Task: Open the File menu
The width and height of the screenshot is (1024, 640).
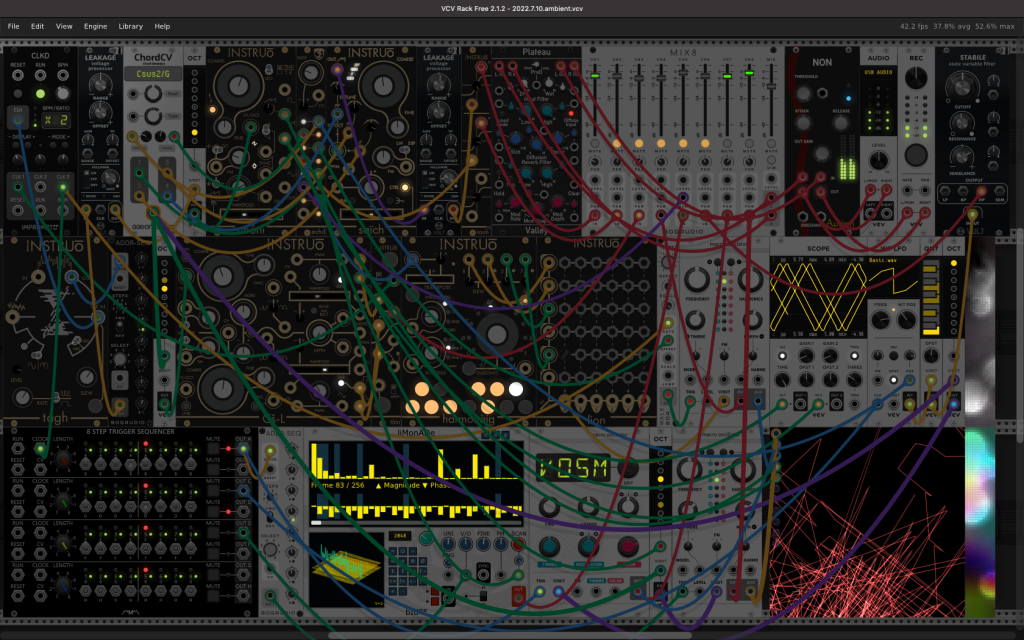Action: tap(13, 26)
